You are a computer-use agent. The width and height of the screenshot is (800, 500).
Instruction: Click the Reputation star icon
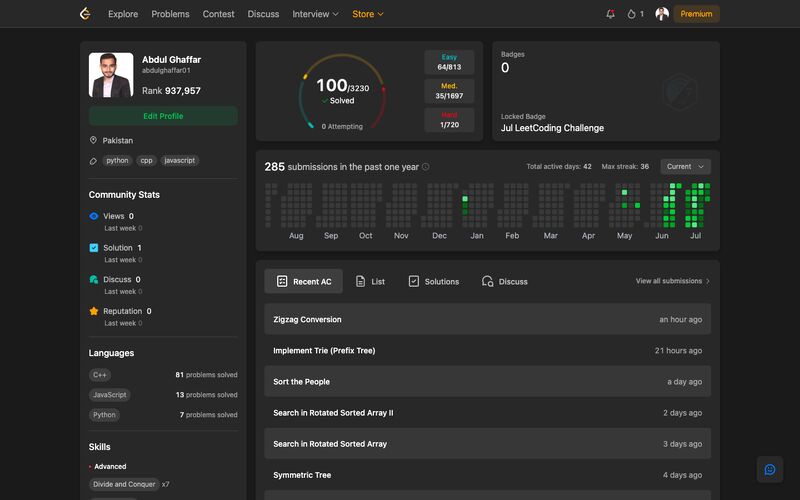[94, 311]
